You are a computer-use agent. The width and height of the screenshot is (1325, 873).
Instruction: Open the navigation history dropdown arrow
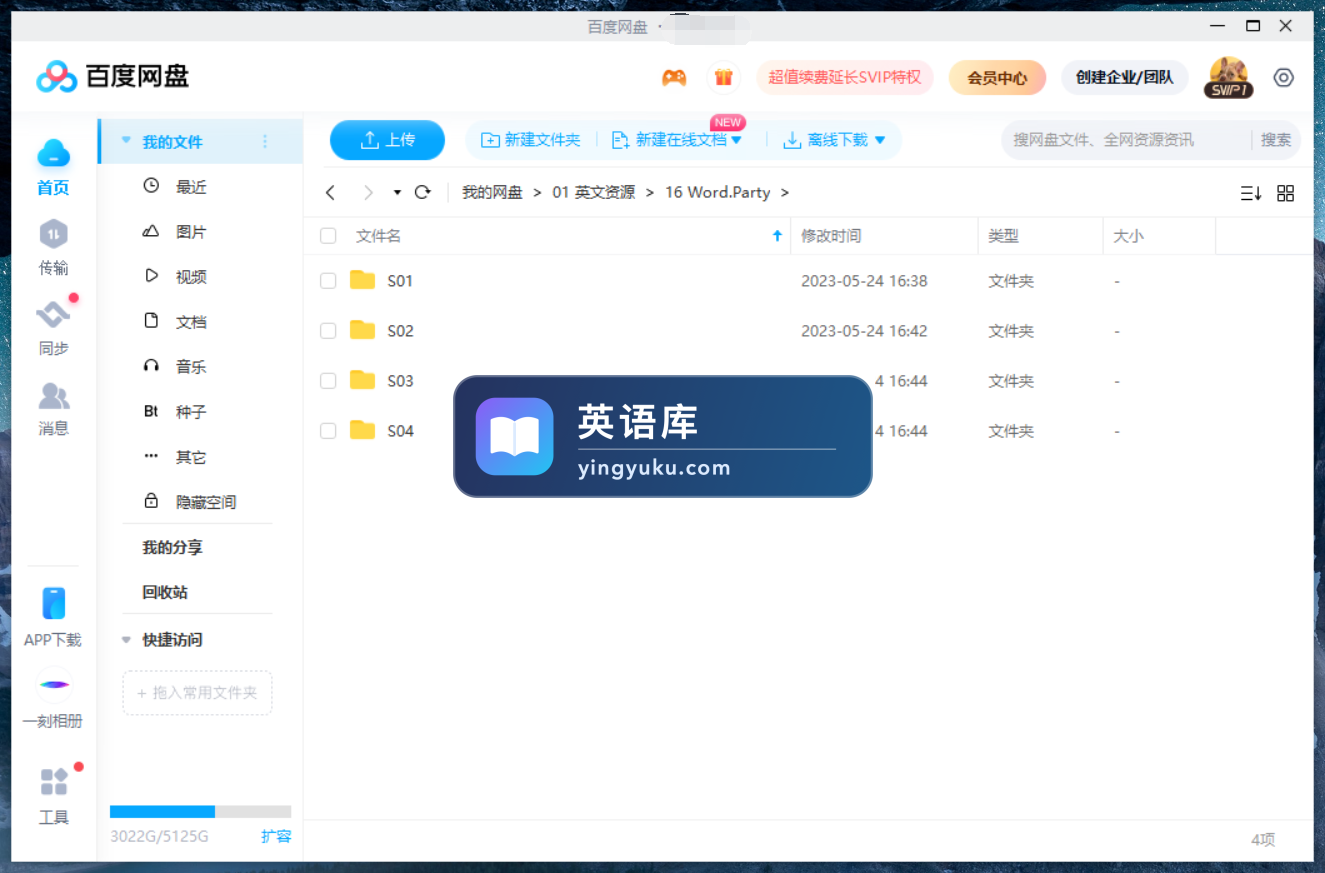397,193
